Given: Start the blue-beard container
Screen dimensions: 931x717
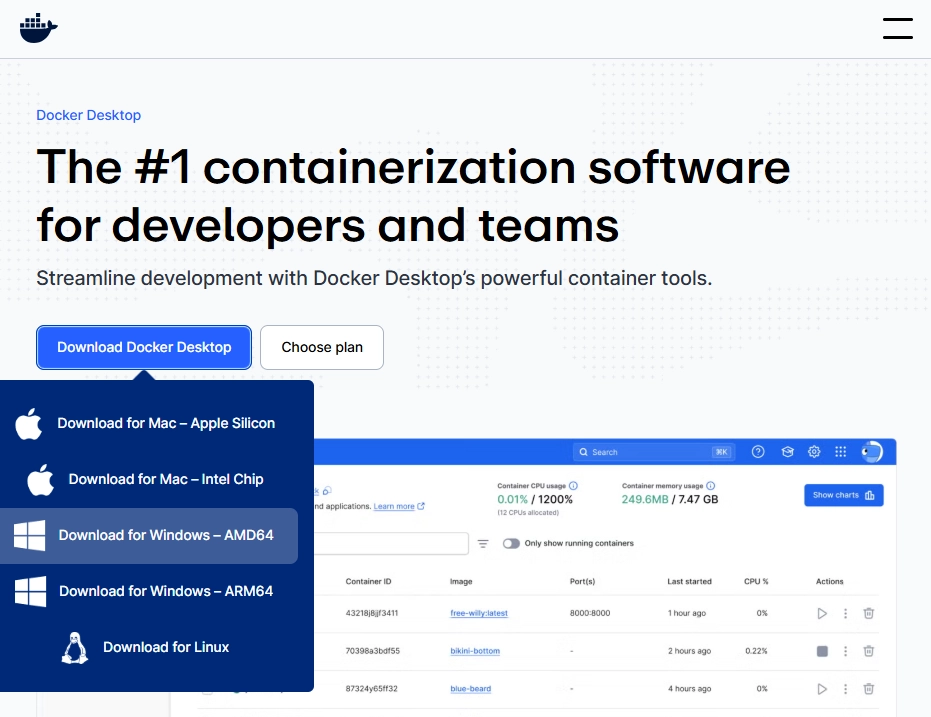Looking at the screenshot, I should [822, 689].
